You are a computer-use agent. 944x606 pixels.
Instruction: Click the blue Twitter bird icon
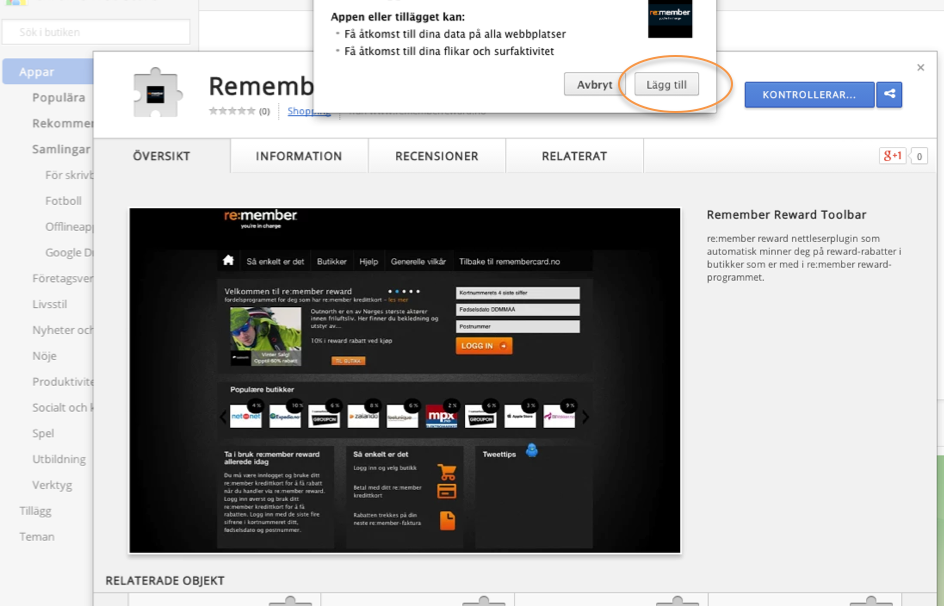click(x=532, y=450)
